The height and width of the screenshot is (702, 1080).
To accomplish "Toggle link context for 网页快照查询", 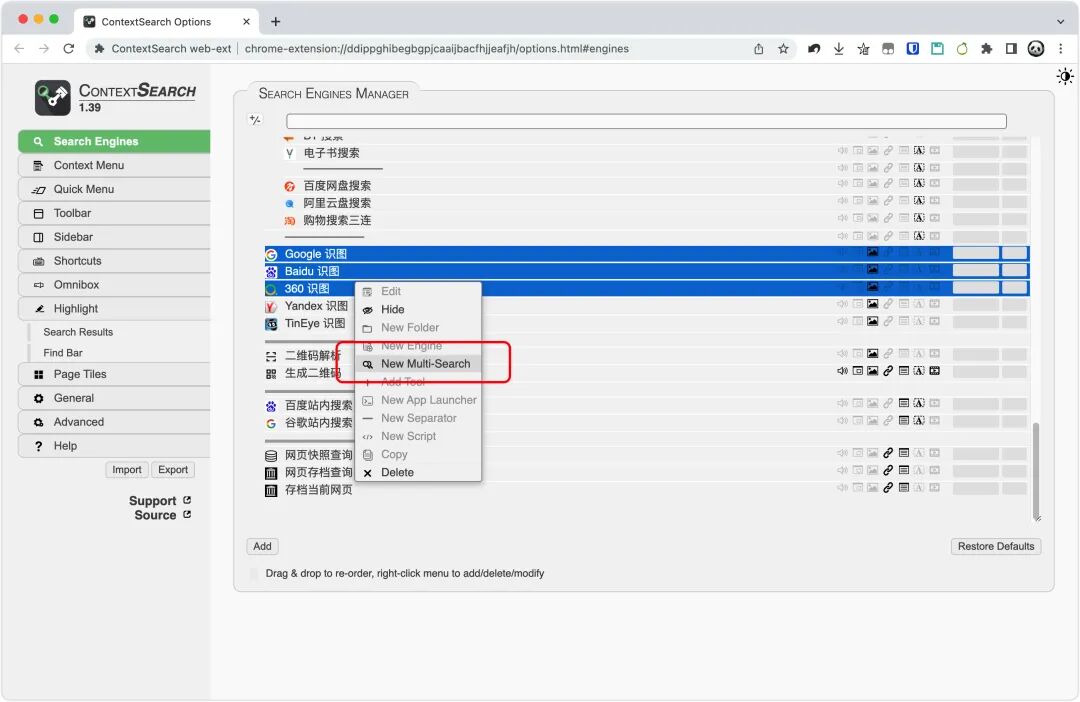I will click(888, 453).
